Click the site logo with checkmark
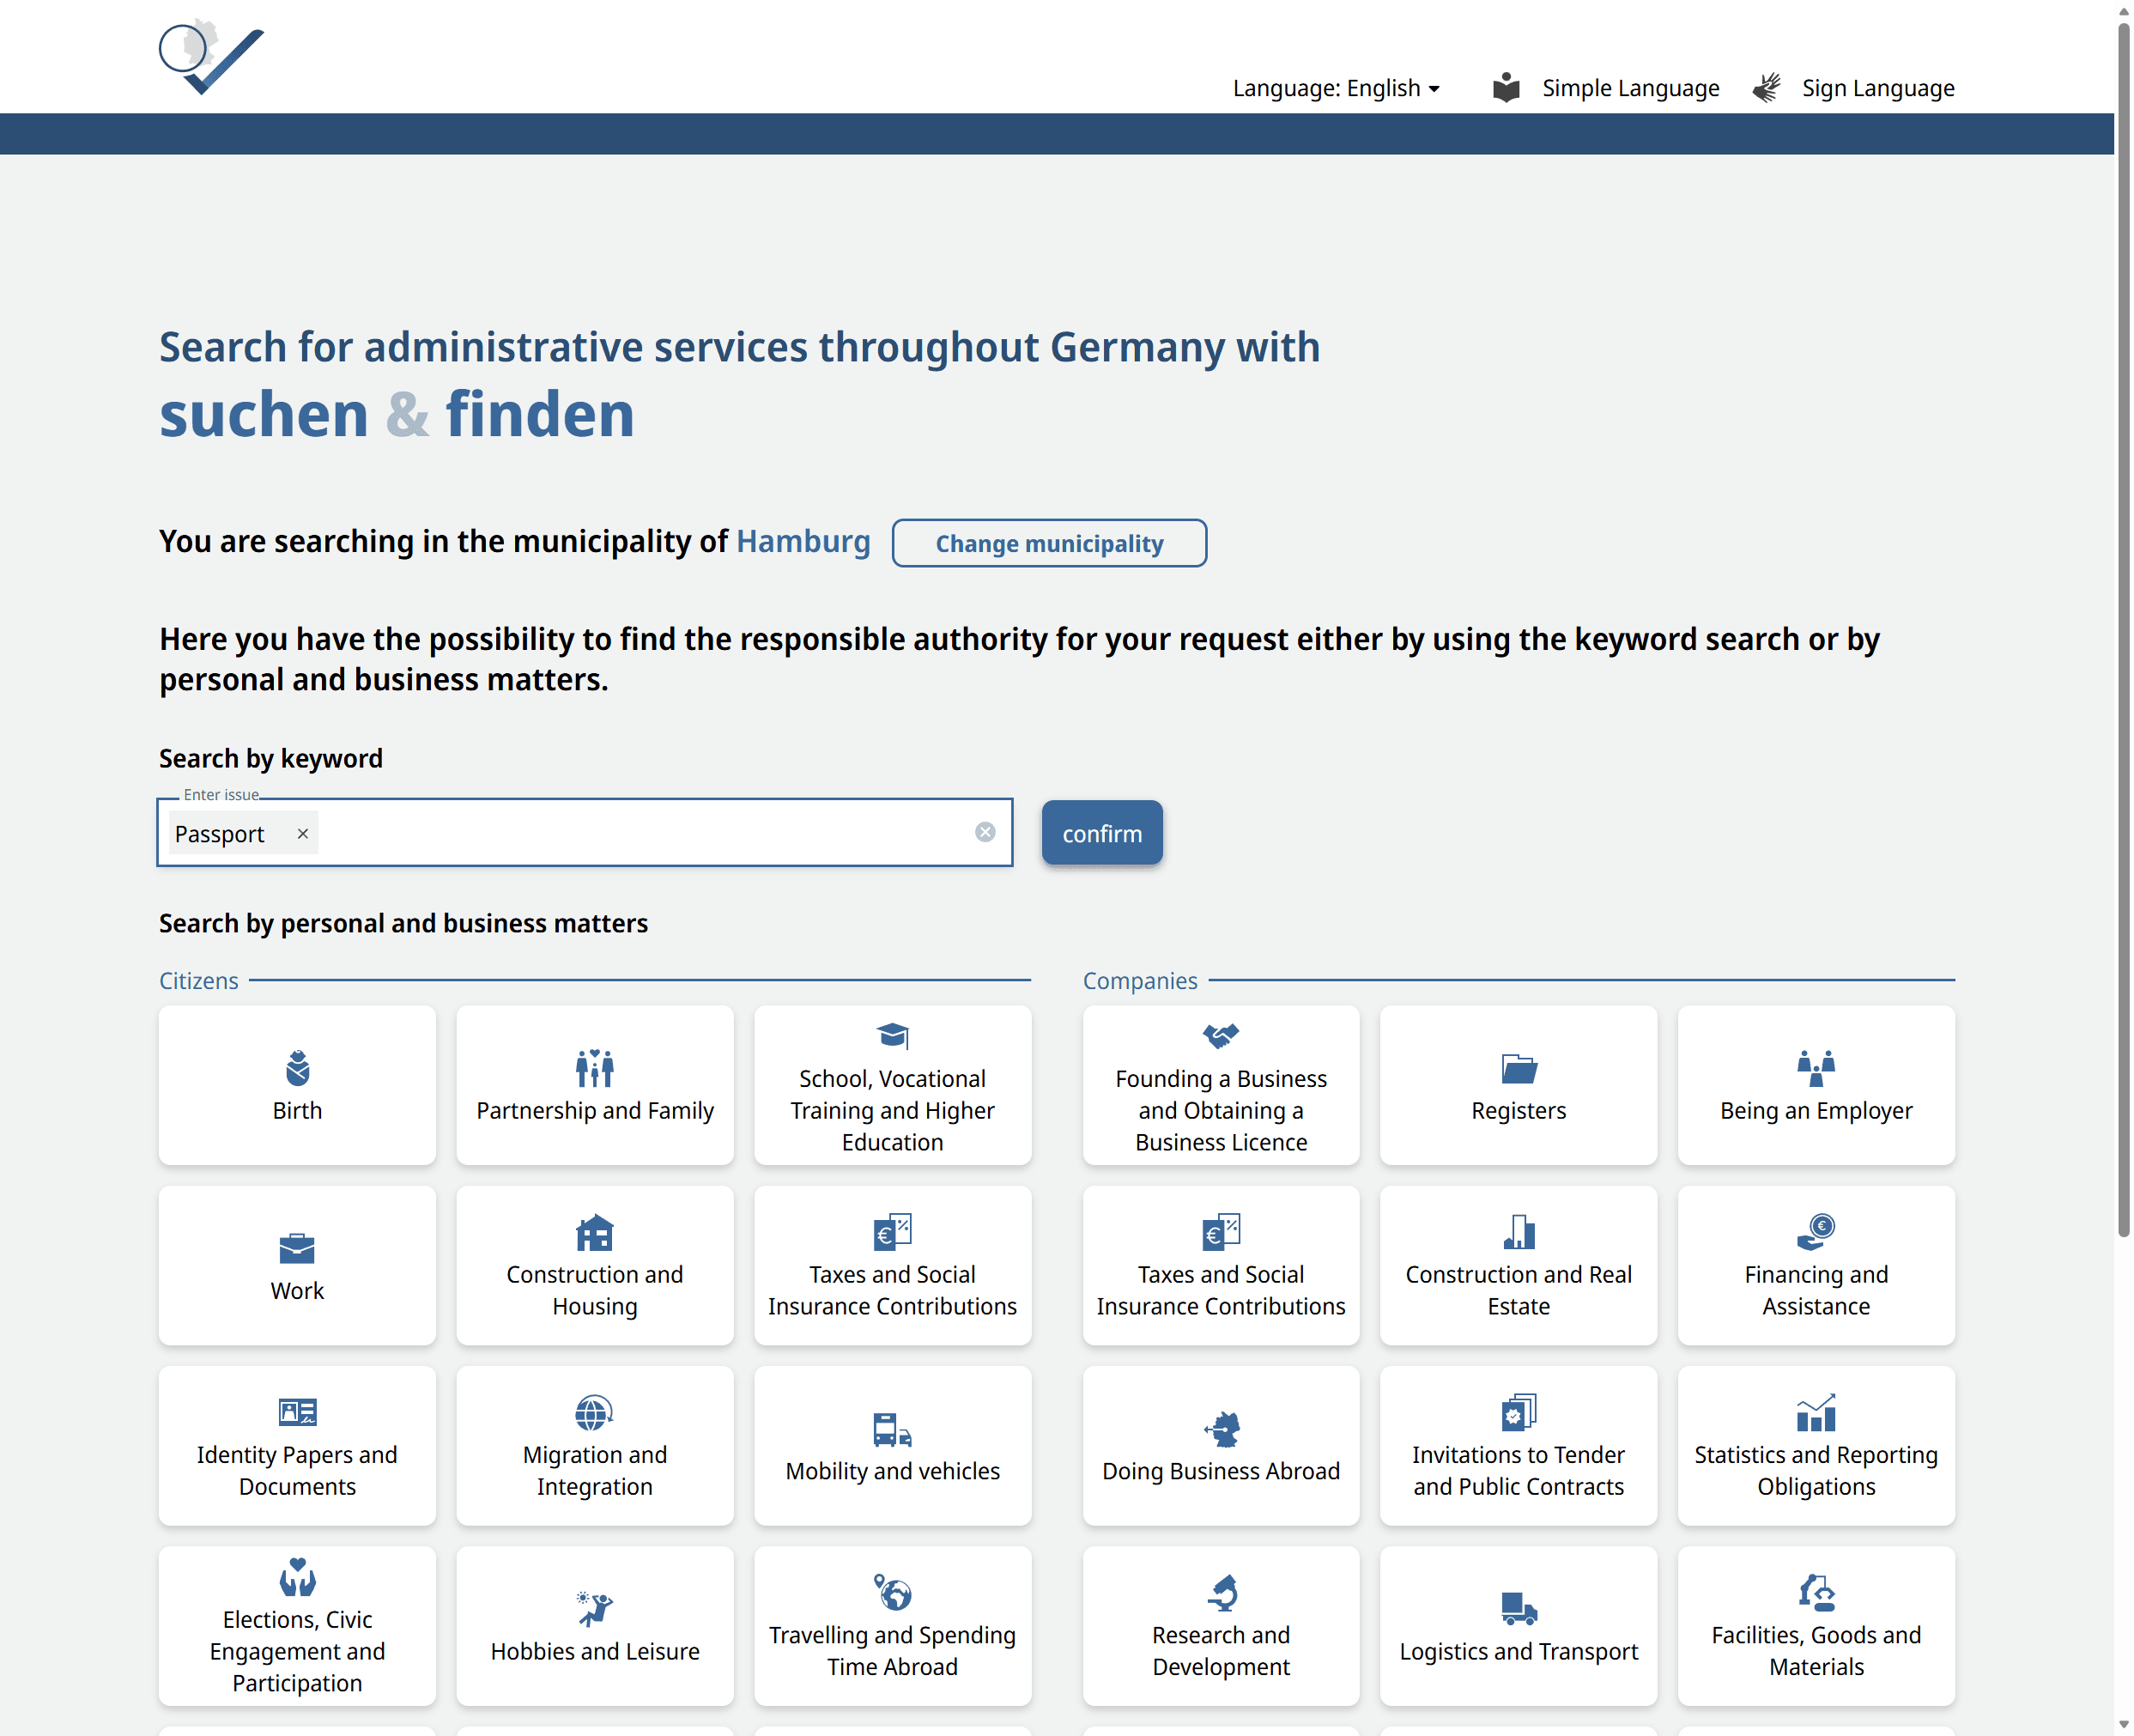 (x=211, y=58)
